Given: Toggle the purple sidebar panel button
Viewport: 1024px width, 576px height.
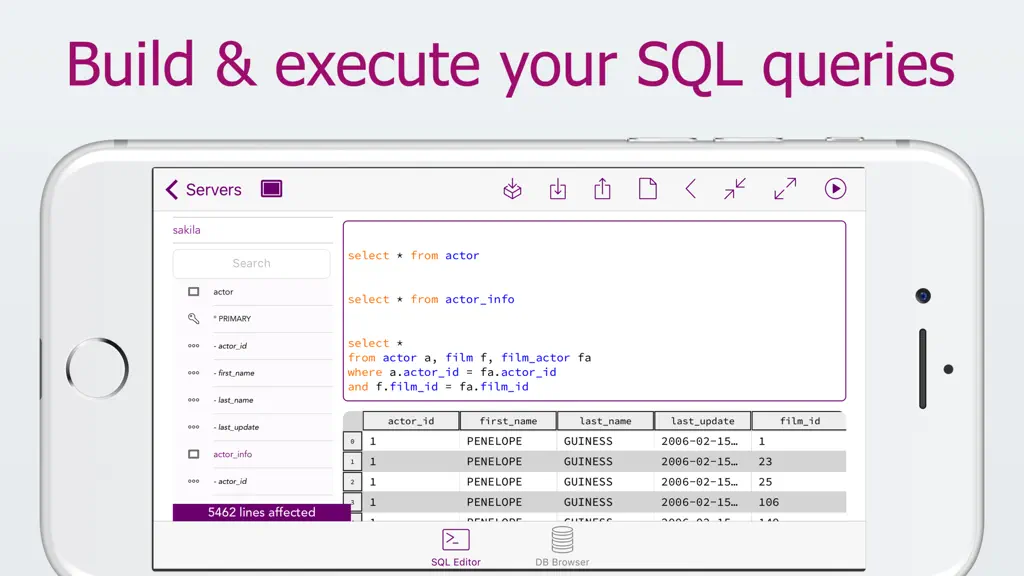Looking at the screenshot, I should (272, 189).
